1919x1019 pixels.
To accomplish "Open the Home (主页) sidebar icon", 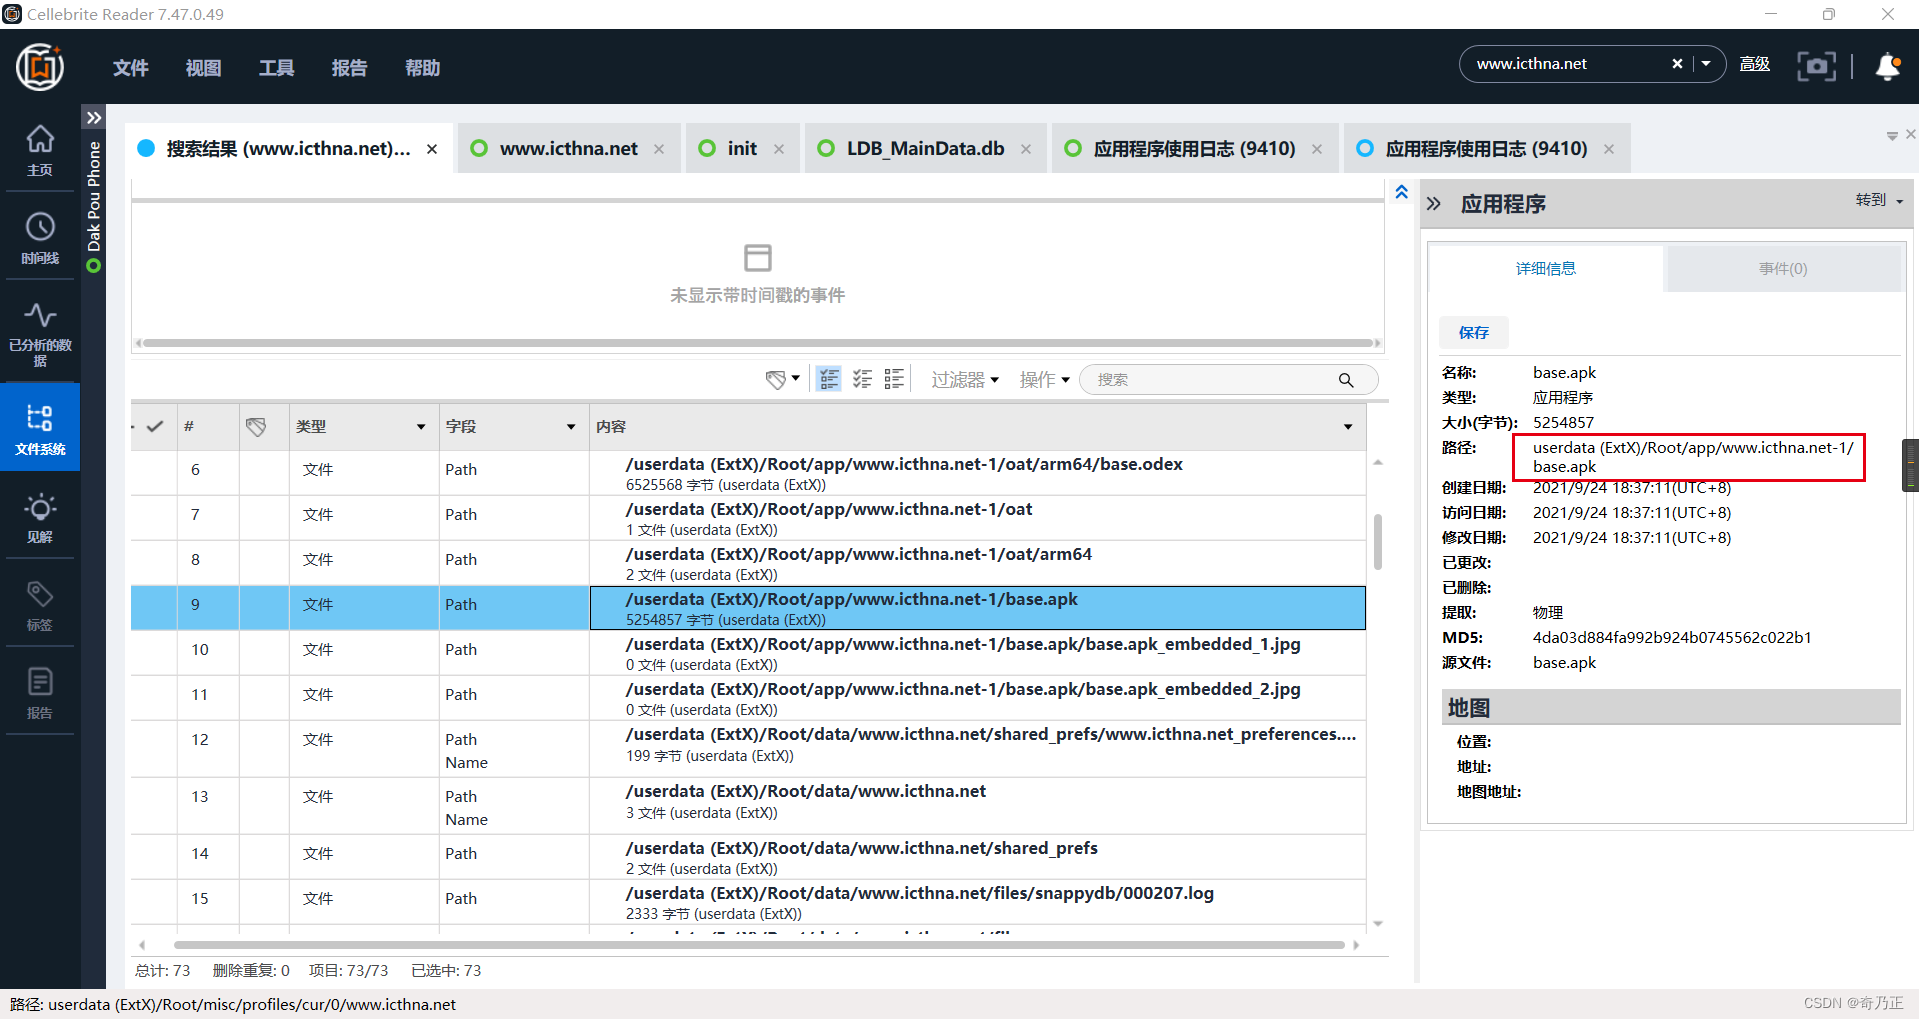I will (x=40, y=150).
